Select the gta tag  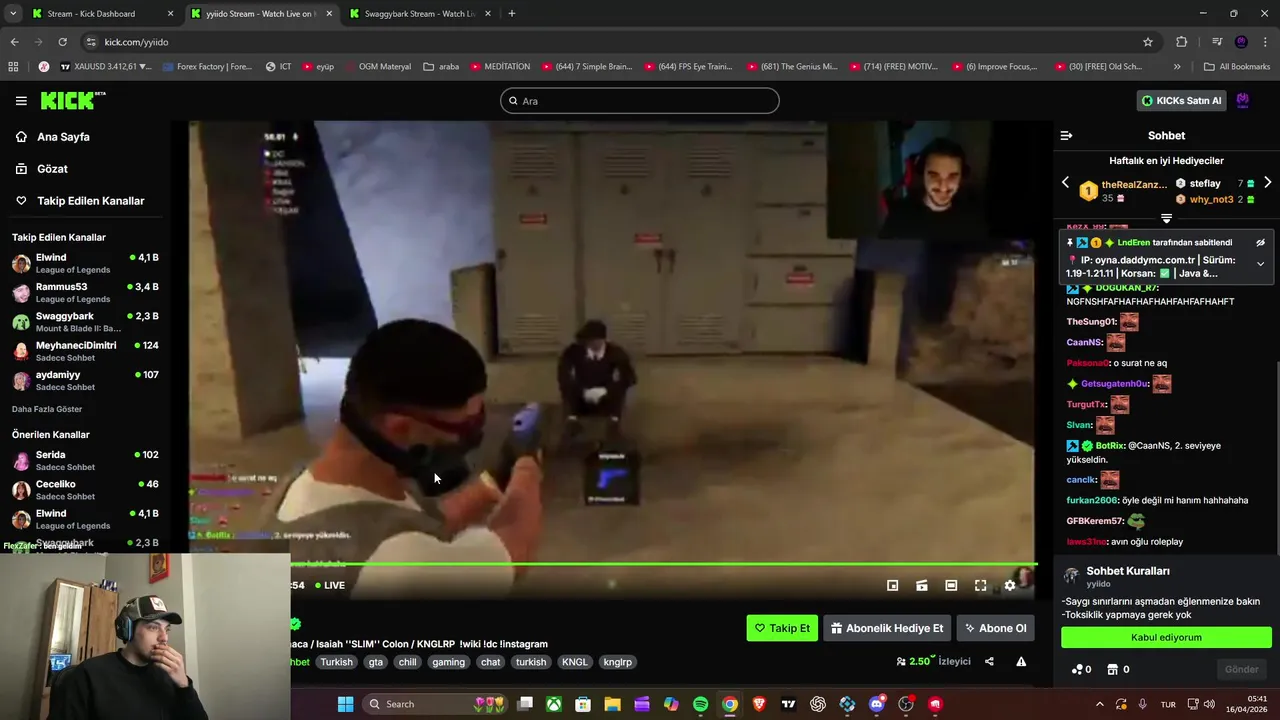(x=375, y=662)
